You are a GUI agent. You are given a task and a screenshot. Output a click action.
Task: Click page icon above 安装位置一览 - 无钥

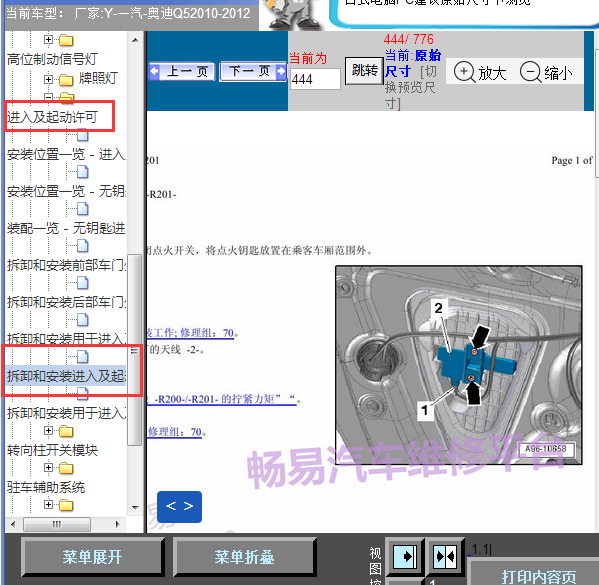pyautogui.click(x=83, y=172)
